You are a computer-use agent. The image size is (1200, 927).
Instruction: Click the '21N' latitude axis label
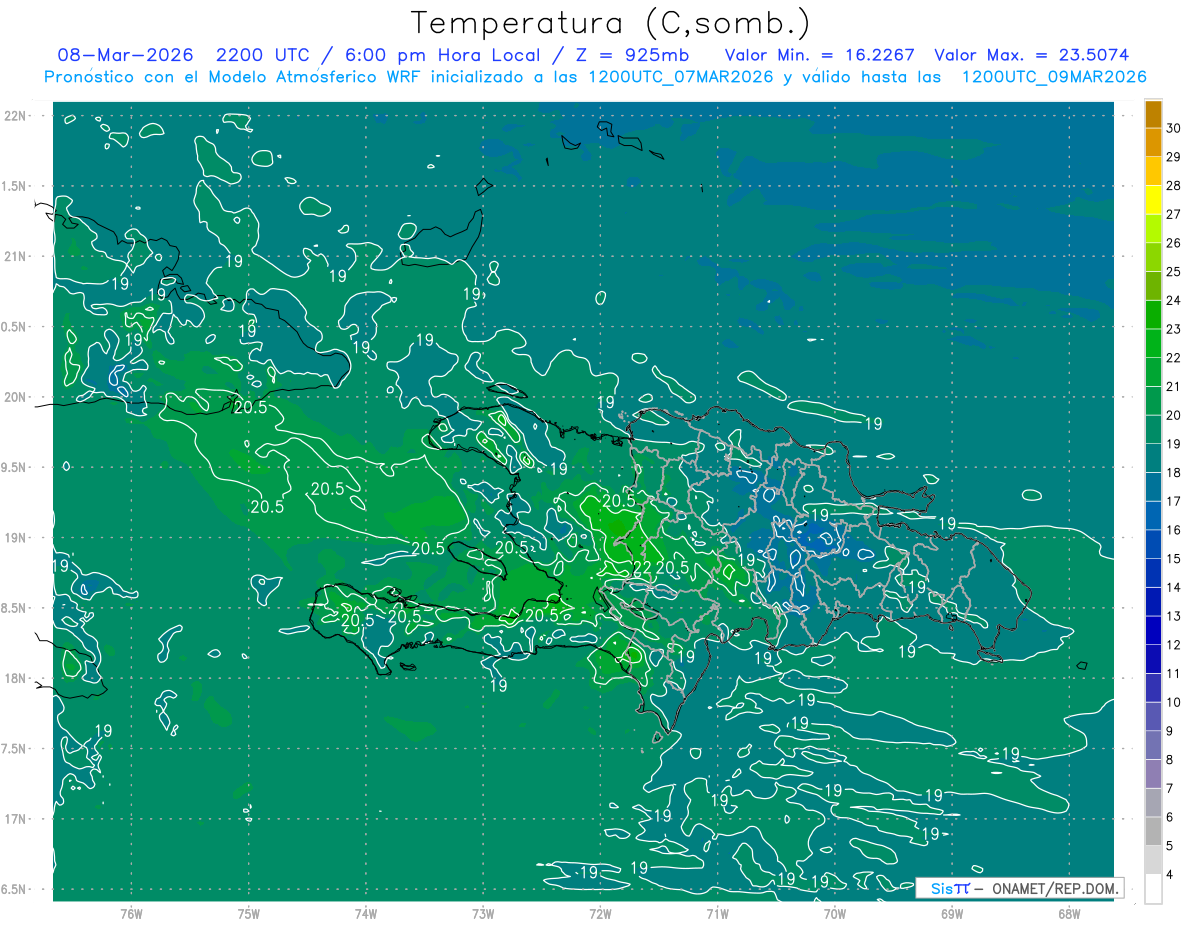[15, 256]
